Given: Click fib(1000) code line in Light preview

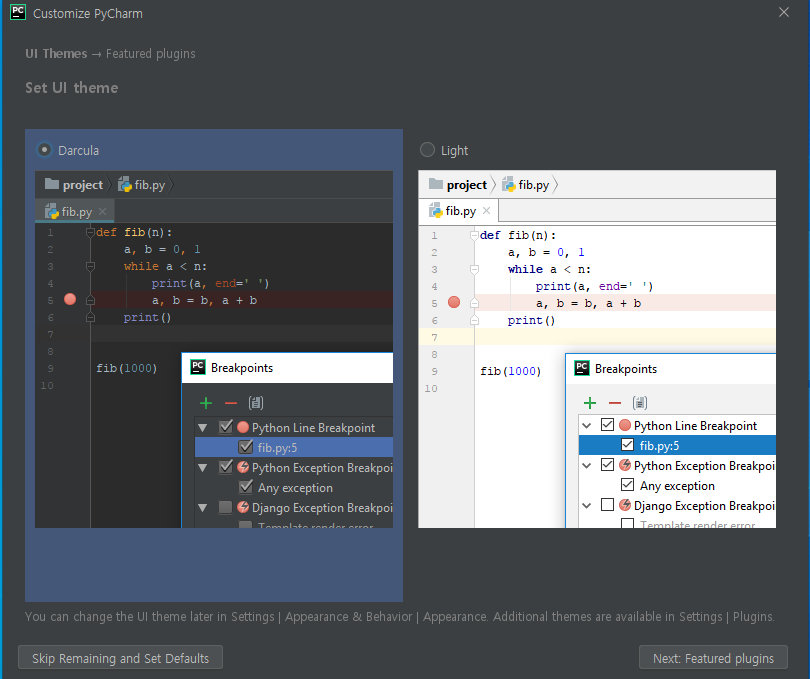Looking at the screenshot, I should click(x=510, y=371).
